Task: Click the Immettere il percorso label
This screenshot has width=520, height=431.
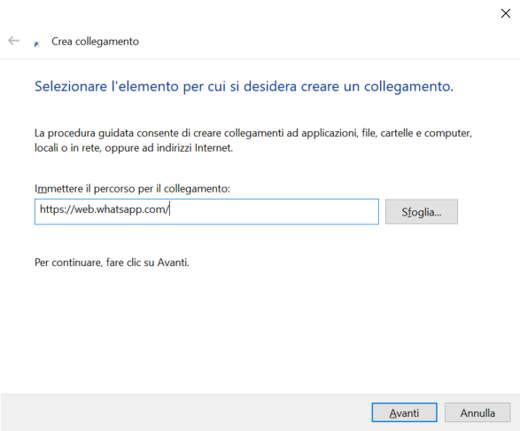Action: [132, 189]
